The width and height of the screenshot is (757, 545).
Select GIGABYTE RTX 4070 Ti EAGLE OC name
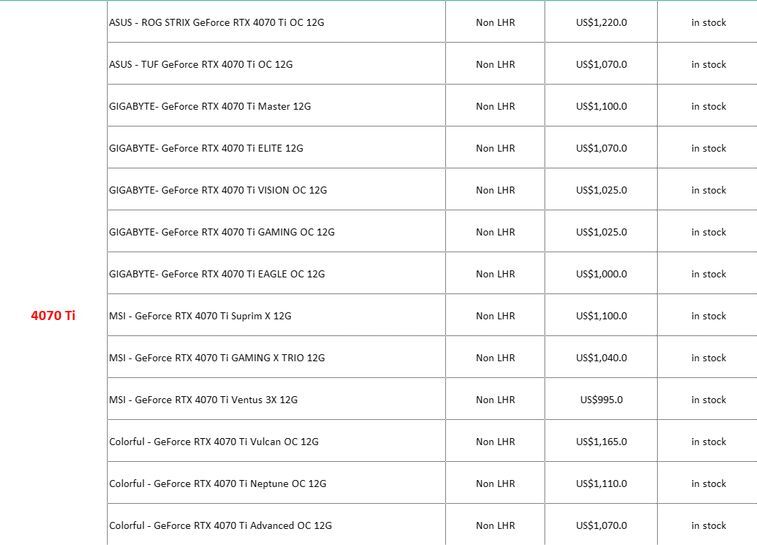click(x=216, y=274)
